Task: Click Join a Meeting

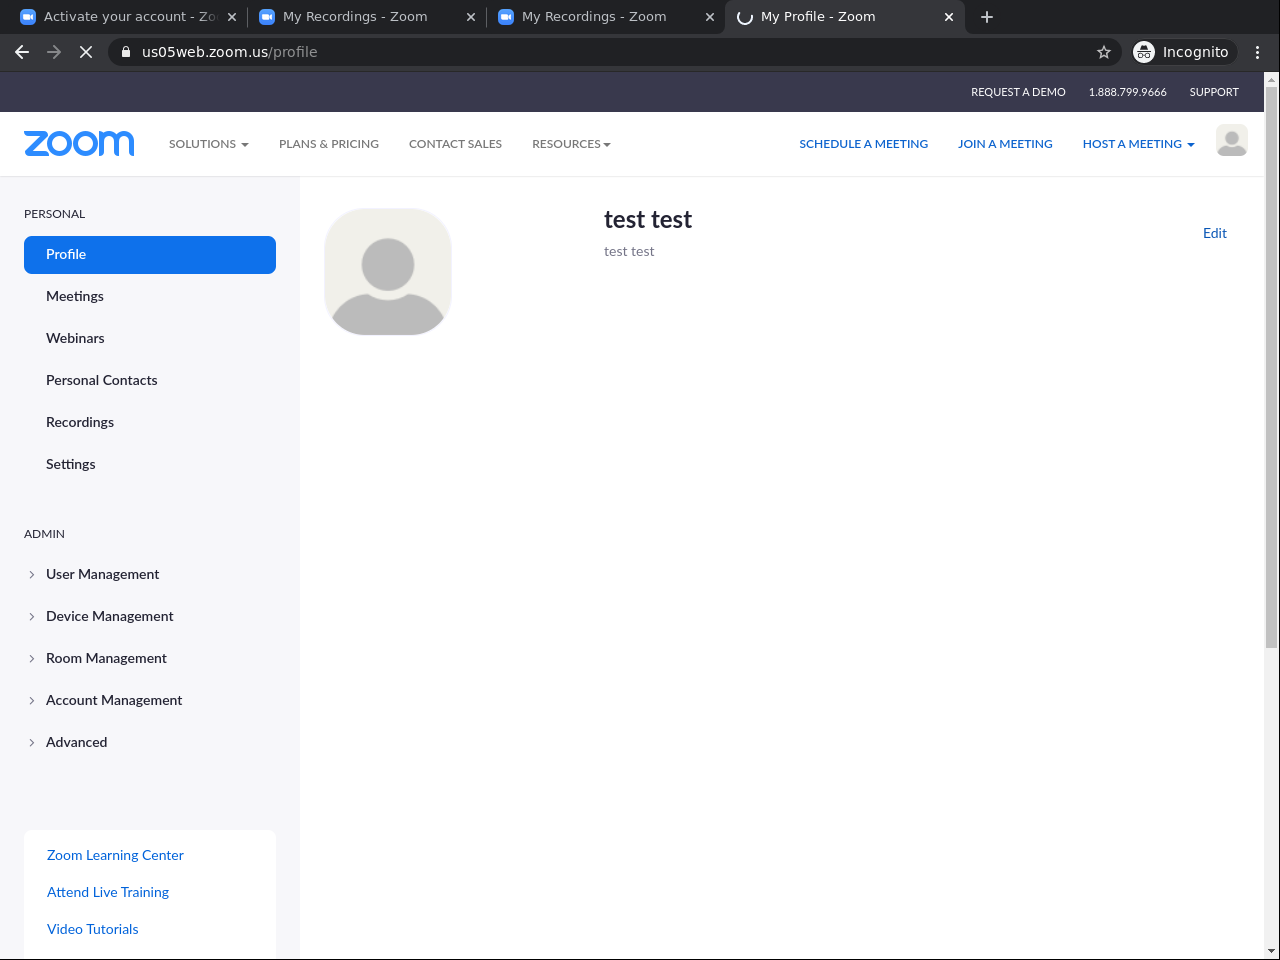Action: 1005,144
